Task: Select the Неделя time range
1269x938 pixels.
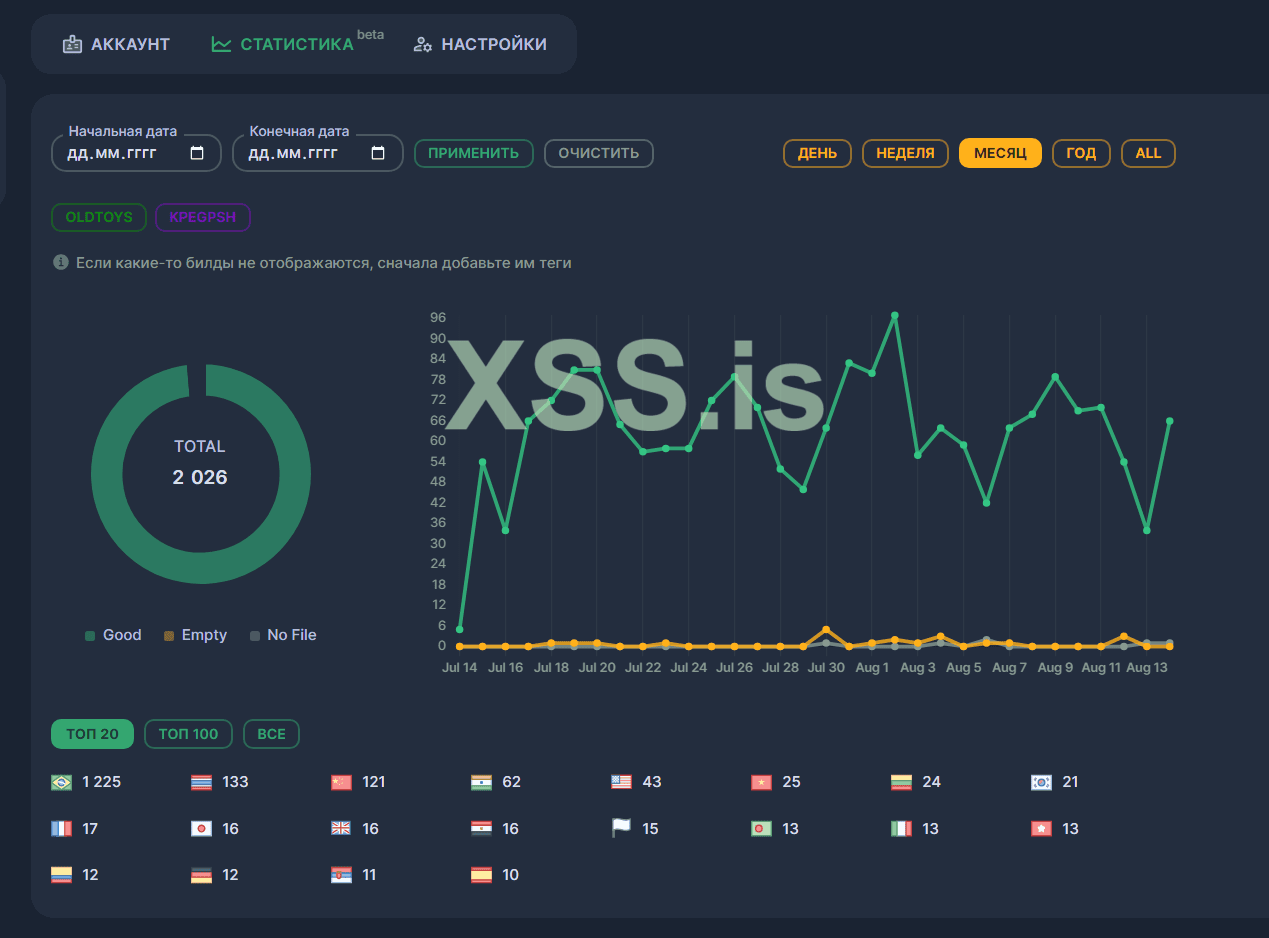Action: pyautogui.click(x=905, y=153)
